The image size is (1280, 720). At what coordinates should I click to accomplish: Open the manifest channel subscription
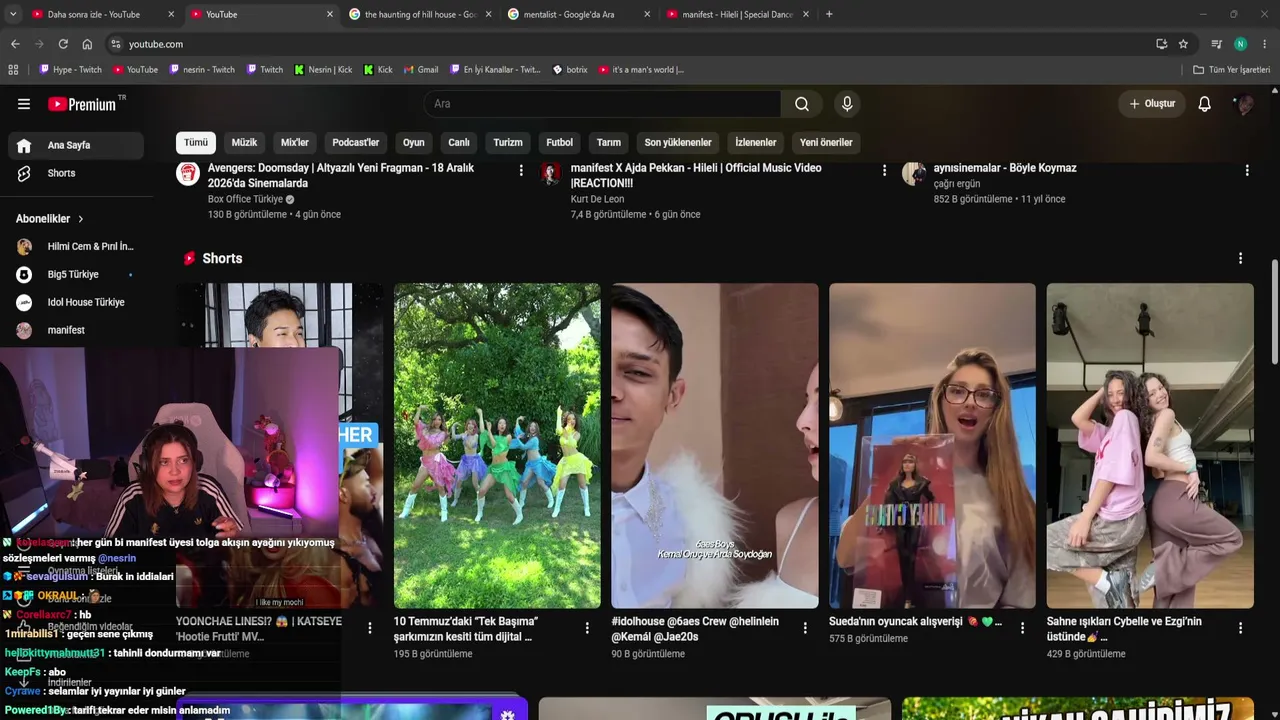tap(76, 330)
